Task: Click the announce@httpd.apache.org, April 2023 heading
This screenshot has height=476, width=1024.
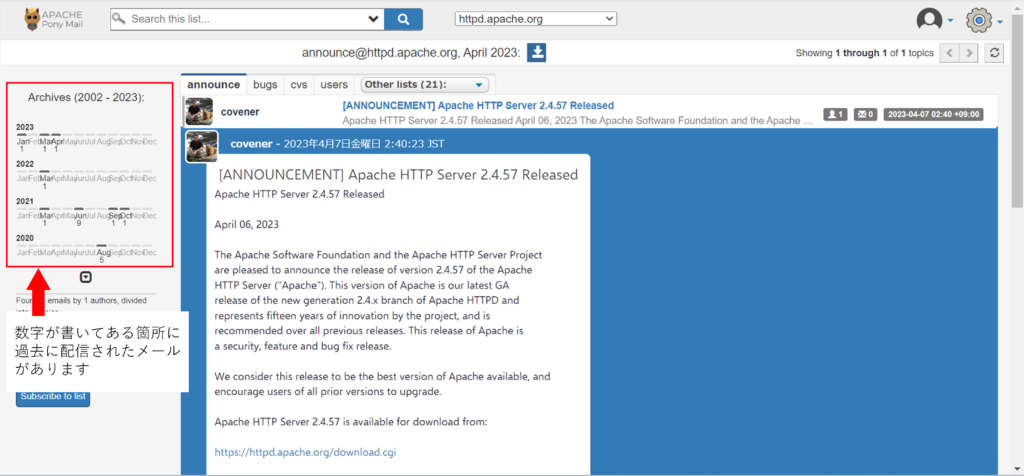Action: (x=411, y=53)
